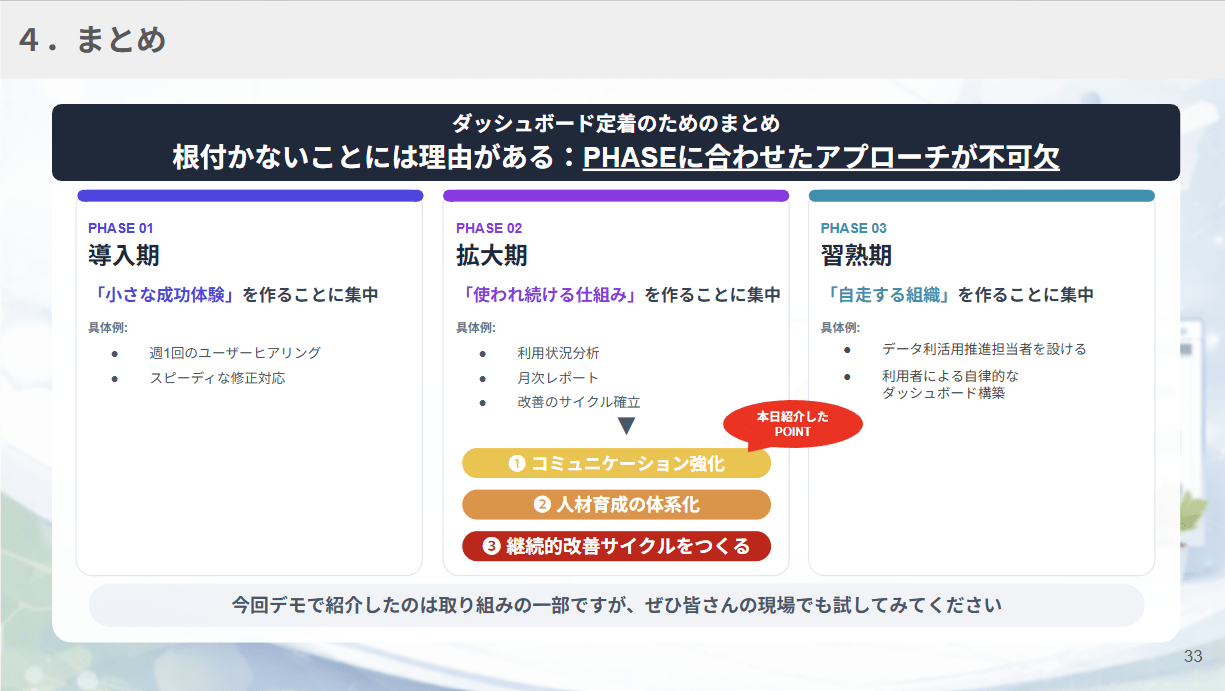The width and height of the screenshot is (1225, 691).
Task: Click "データ利活用推進担当者を設ける" bullet
Action: pos(984,349)
